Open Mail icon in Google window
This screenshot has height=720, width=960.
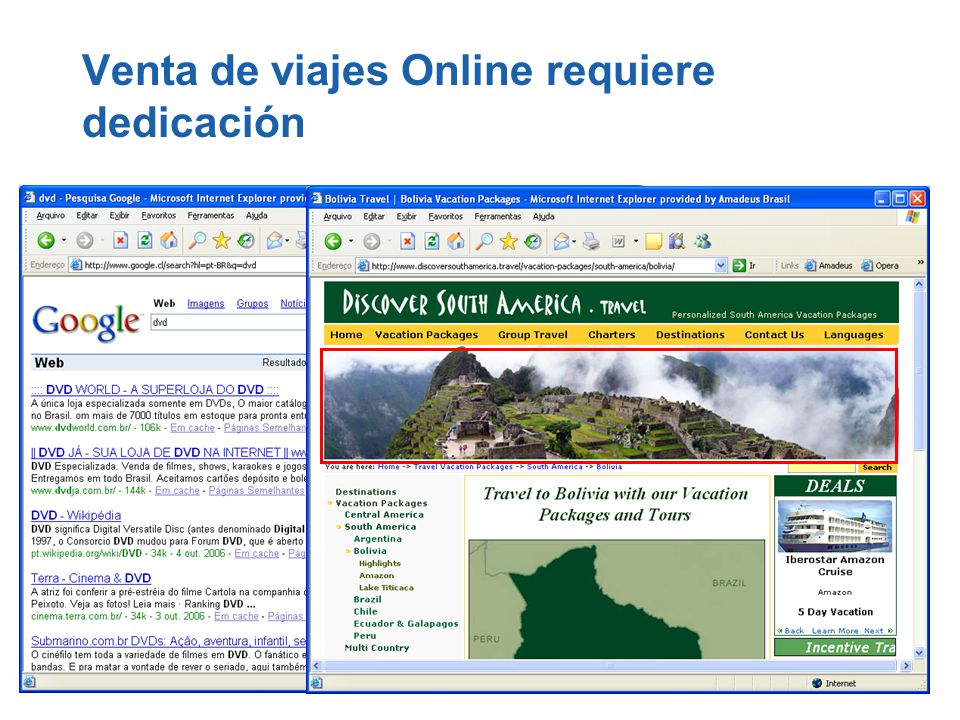coord(274,241)
